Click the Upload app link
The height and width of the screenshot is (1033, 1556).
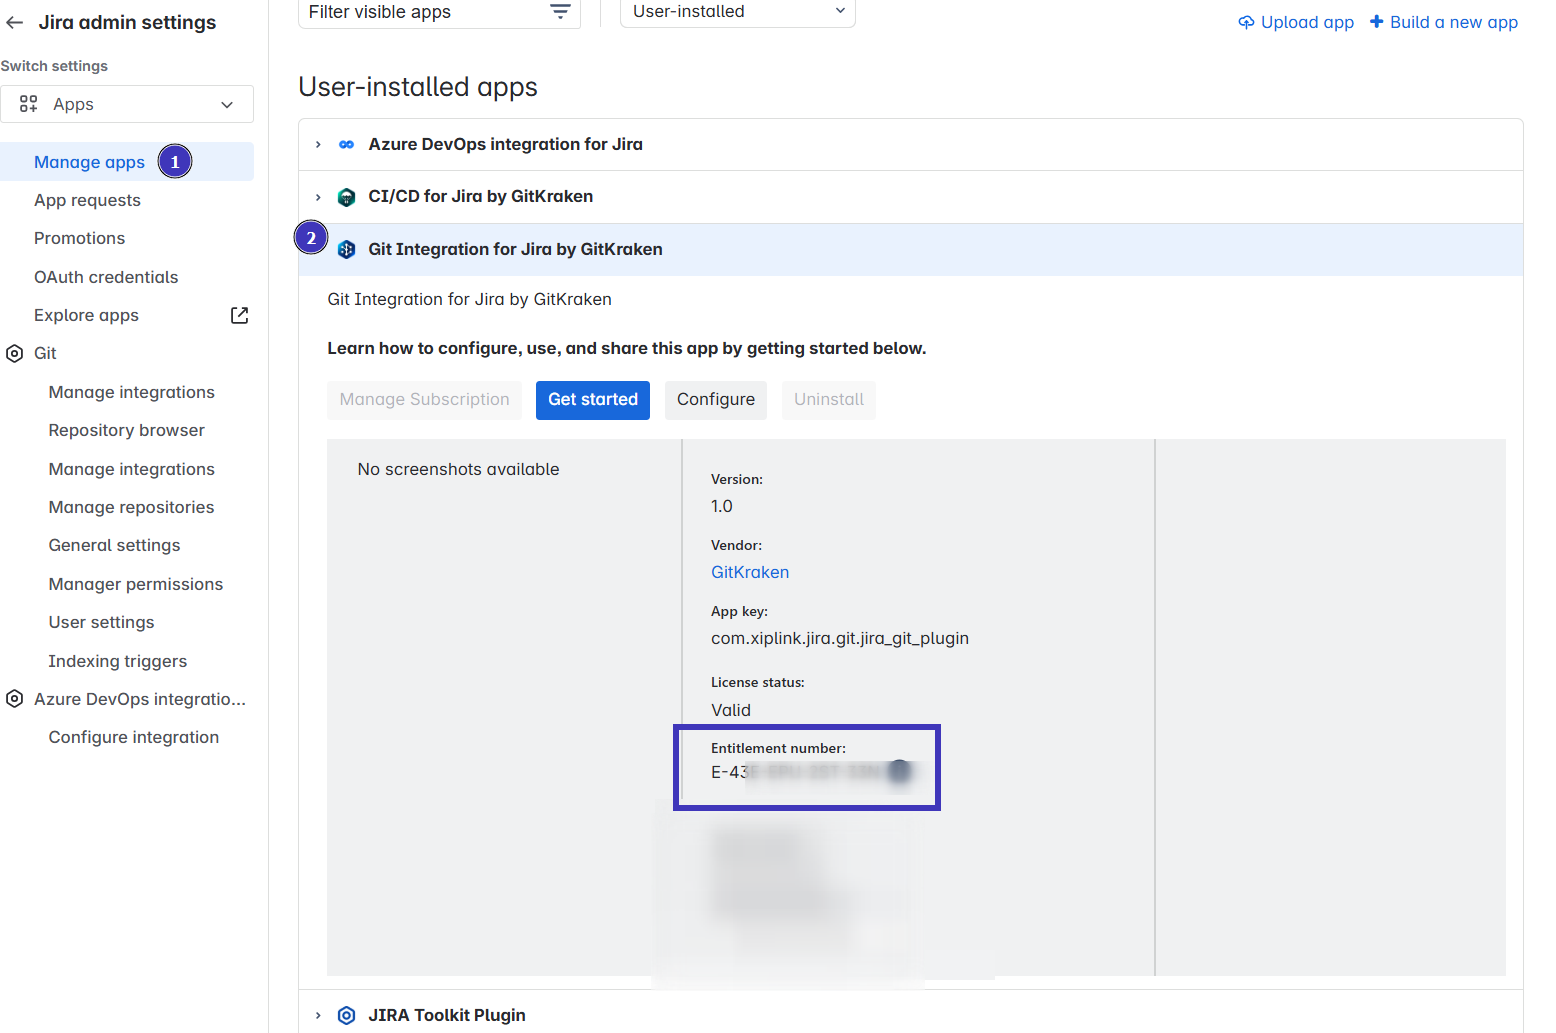[1307, 22]
